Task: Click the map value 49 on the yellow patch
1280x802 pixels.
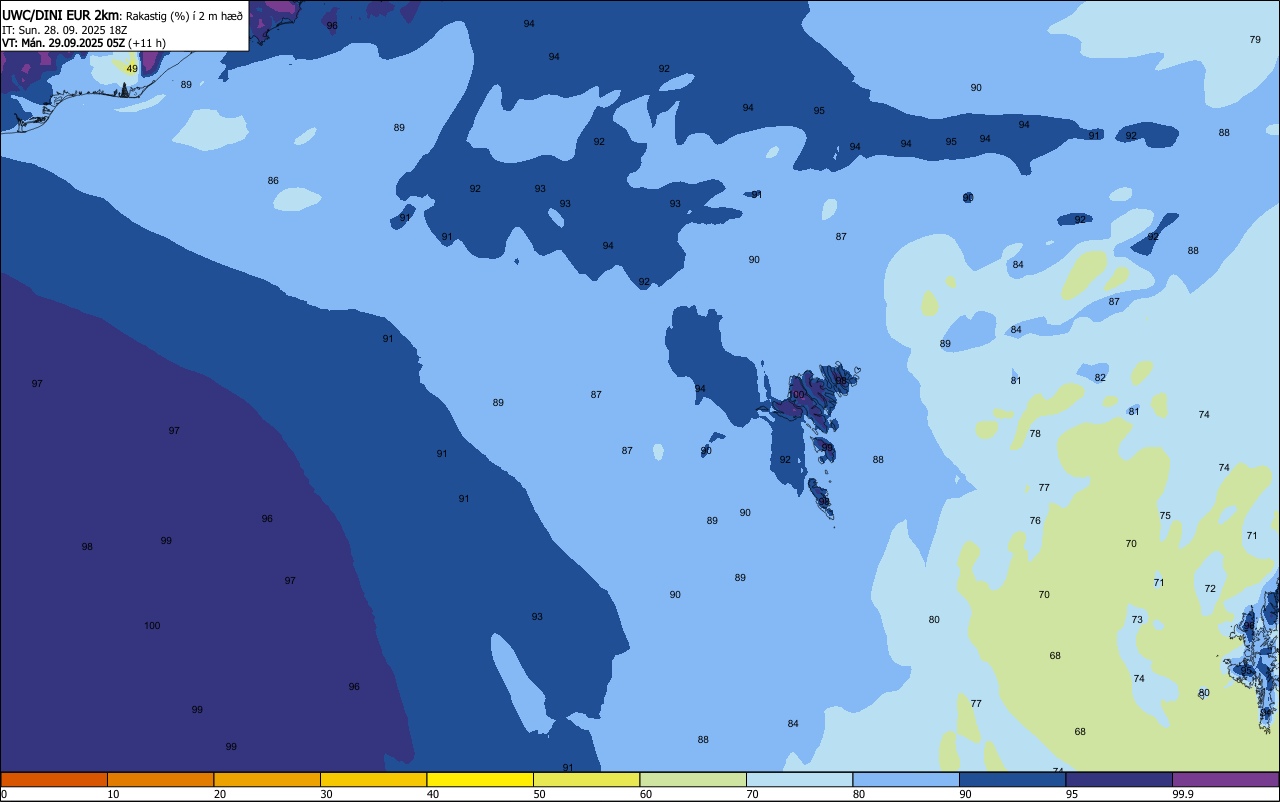Action: pos(132,69)
